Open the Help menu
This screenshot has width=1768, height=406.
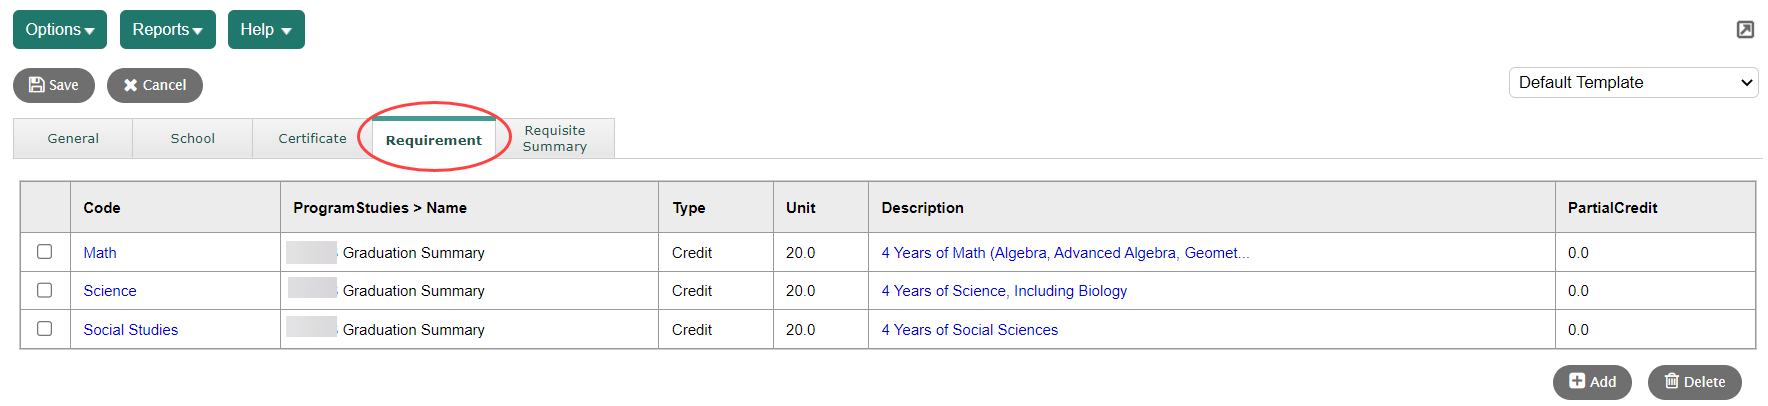[x=266, y=30]
